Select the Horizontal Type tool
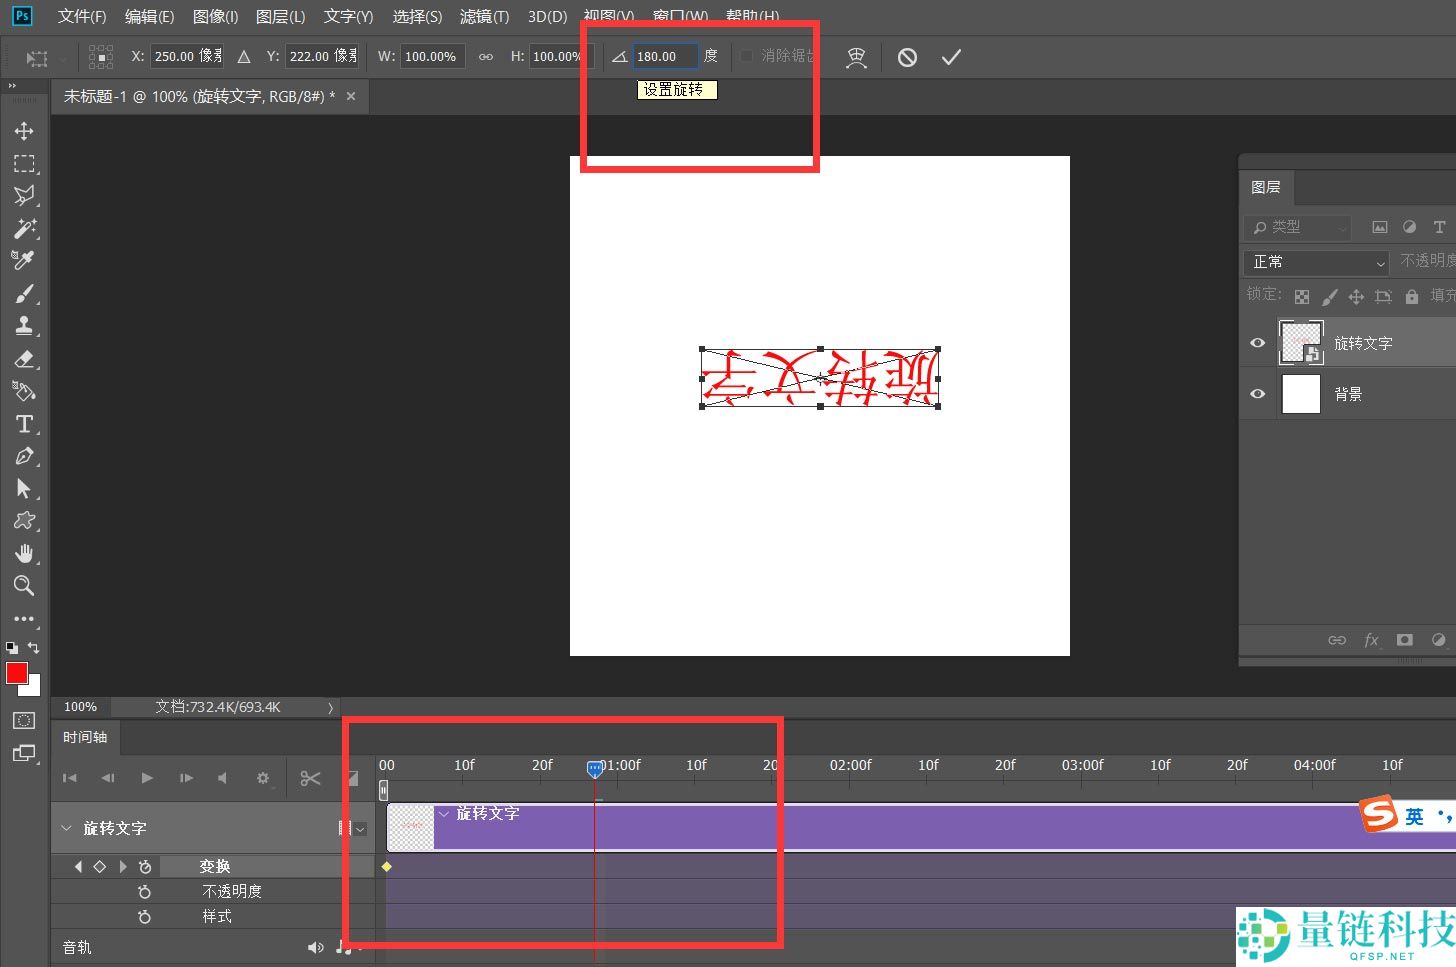 click(x=24, y=424)
